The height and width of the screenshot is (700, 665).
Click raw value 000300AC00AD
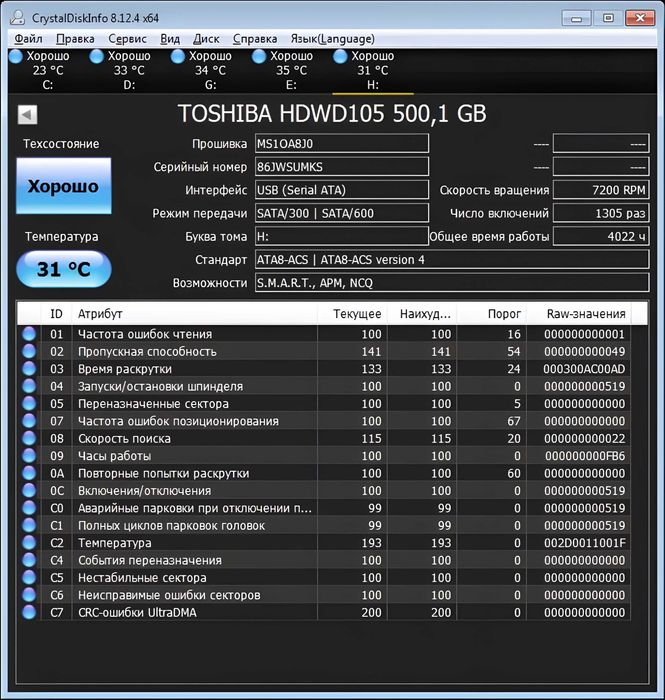pyautogui.click(x=584, y=369)
